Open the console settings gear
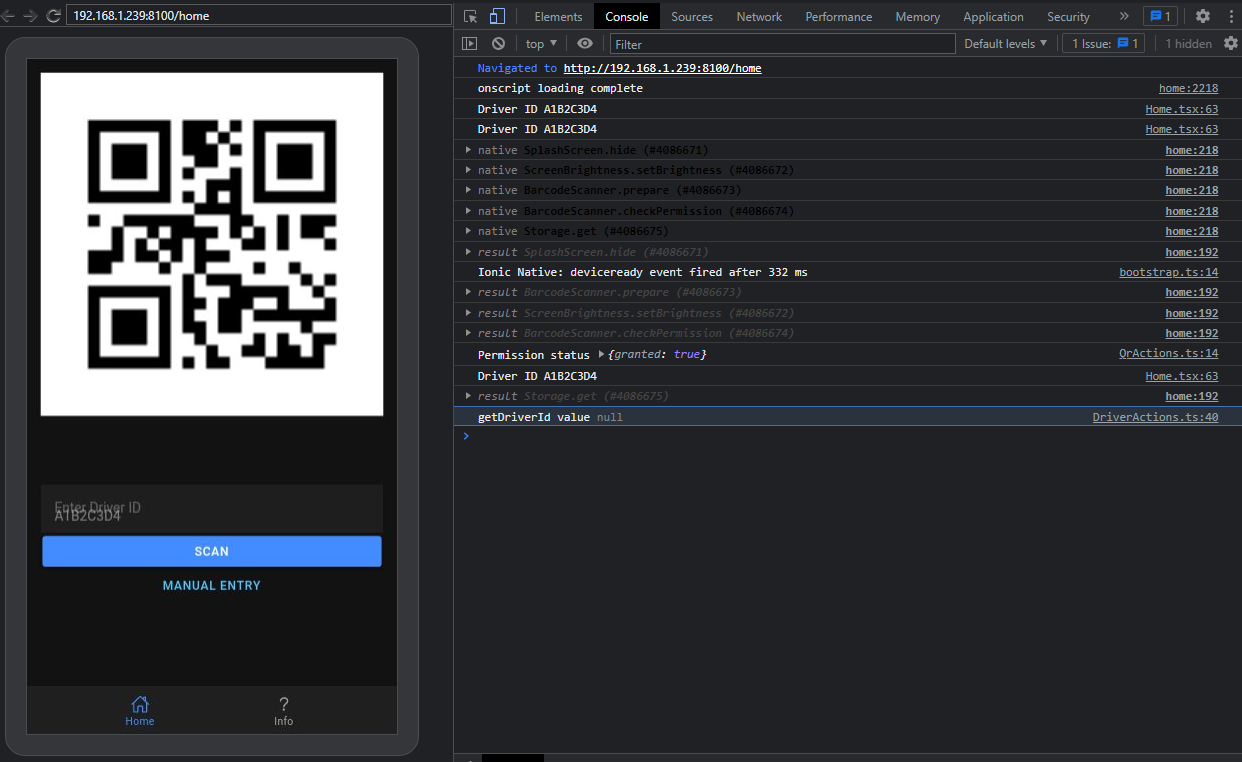The height and width of the screenshot is (762, 1242). tap(1231, 44)
